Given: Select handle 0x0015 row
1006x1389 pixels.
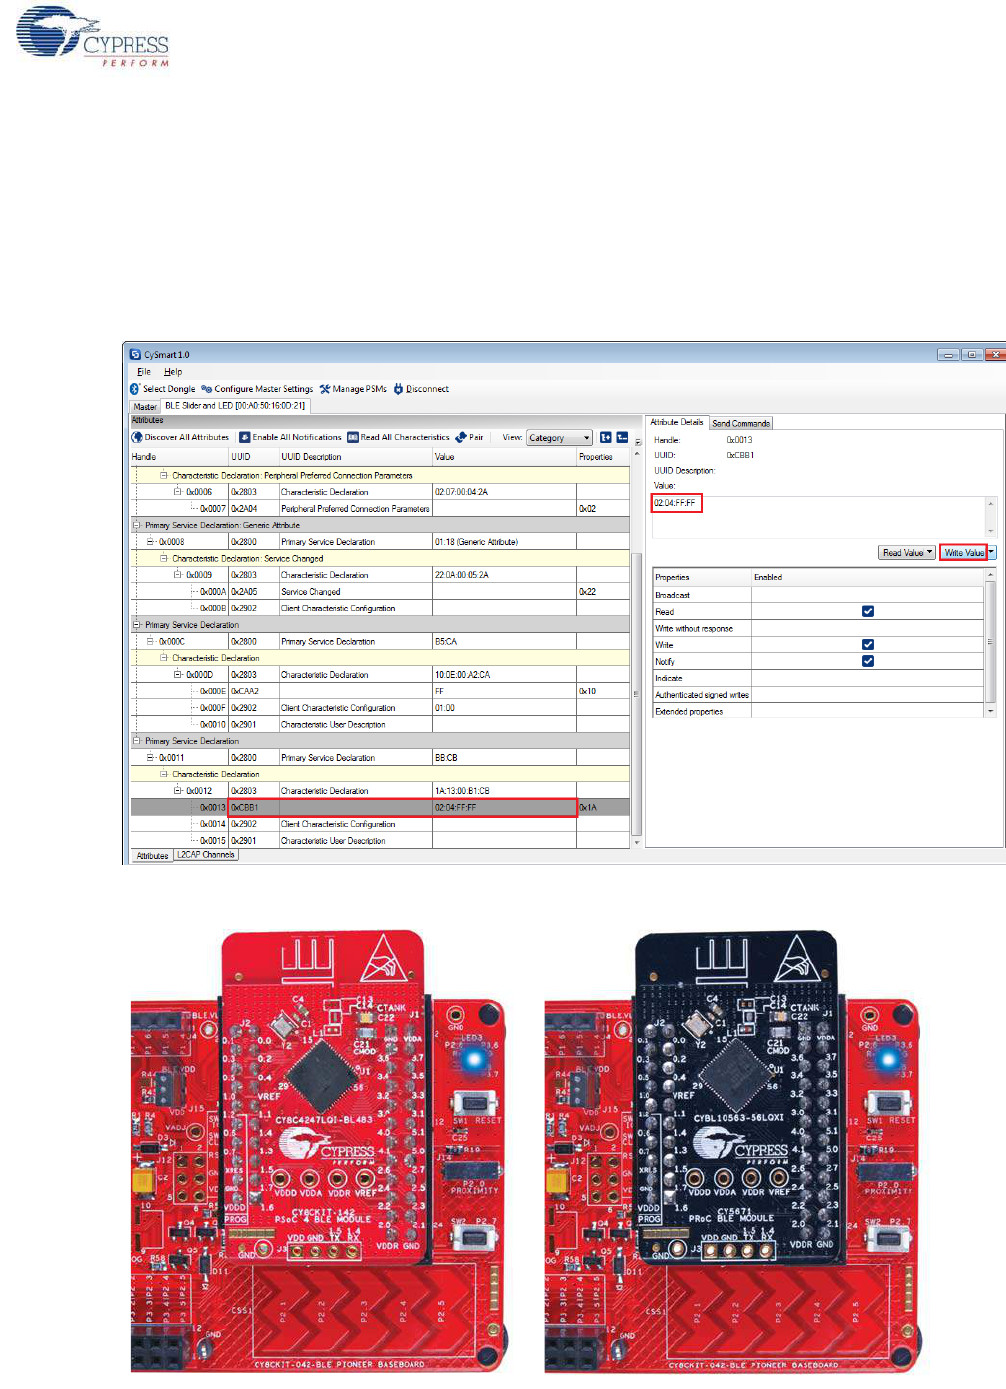Looking at the screenshot, I should click(x=380, y=841).
